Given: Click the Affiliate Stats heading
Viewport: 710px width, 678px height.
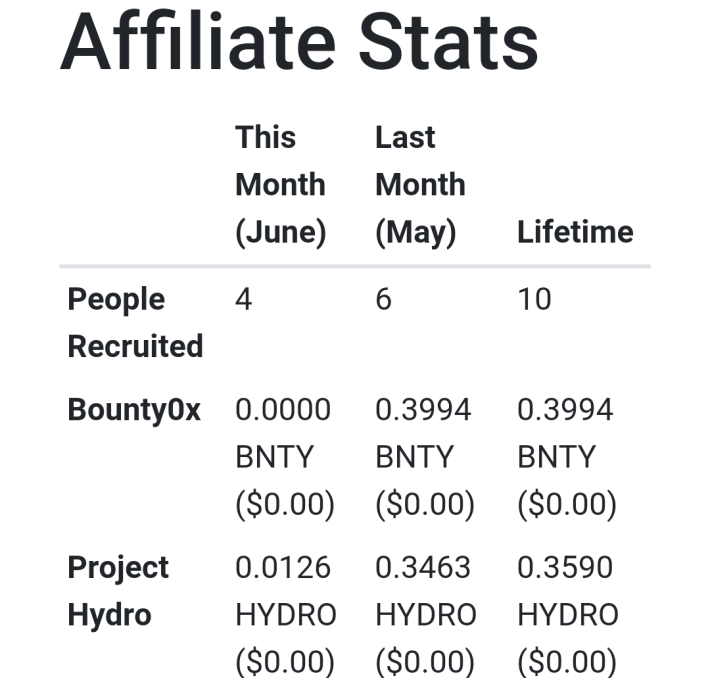Looking at the screenshot, I should point(299,42).
